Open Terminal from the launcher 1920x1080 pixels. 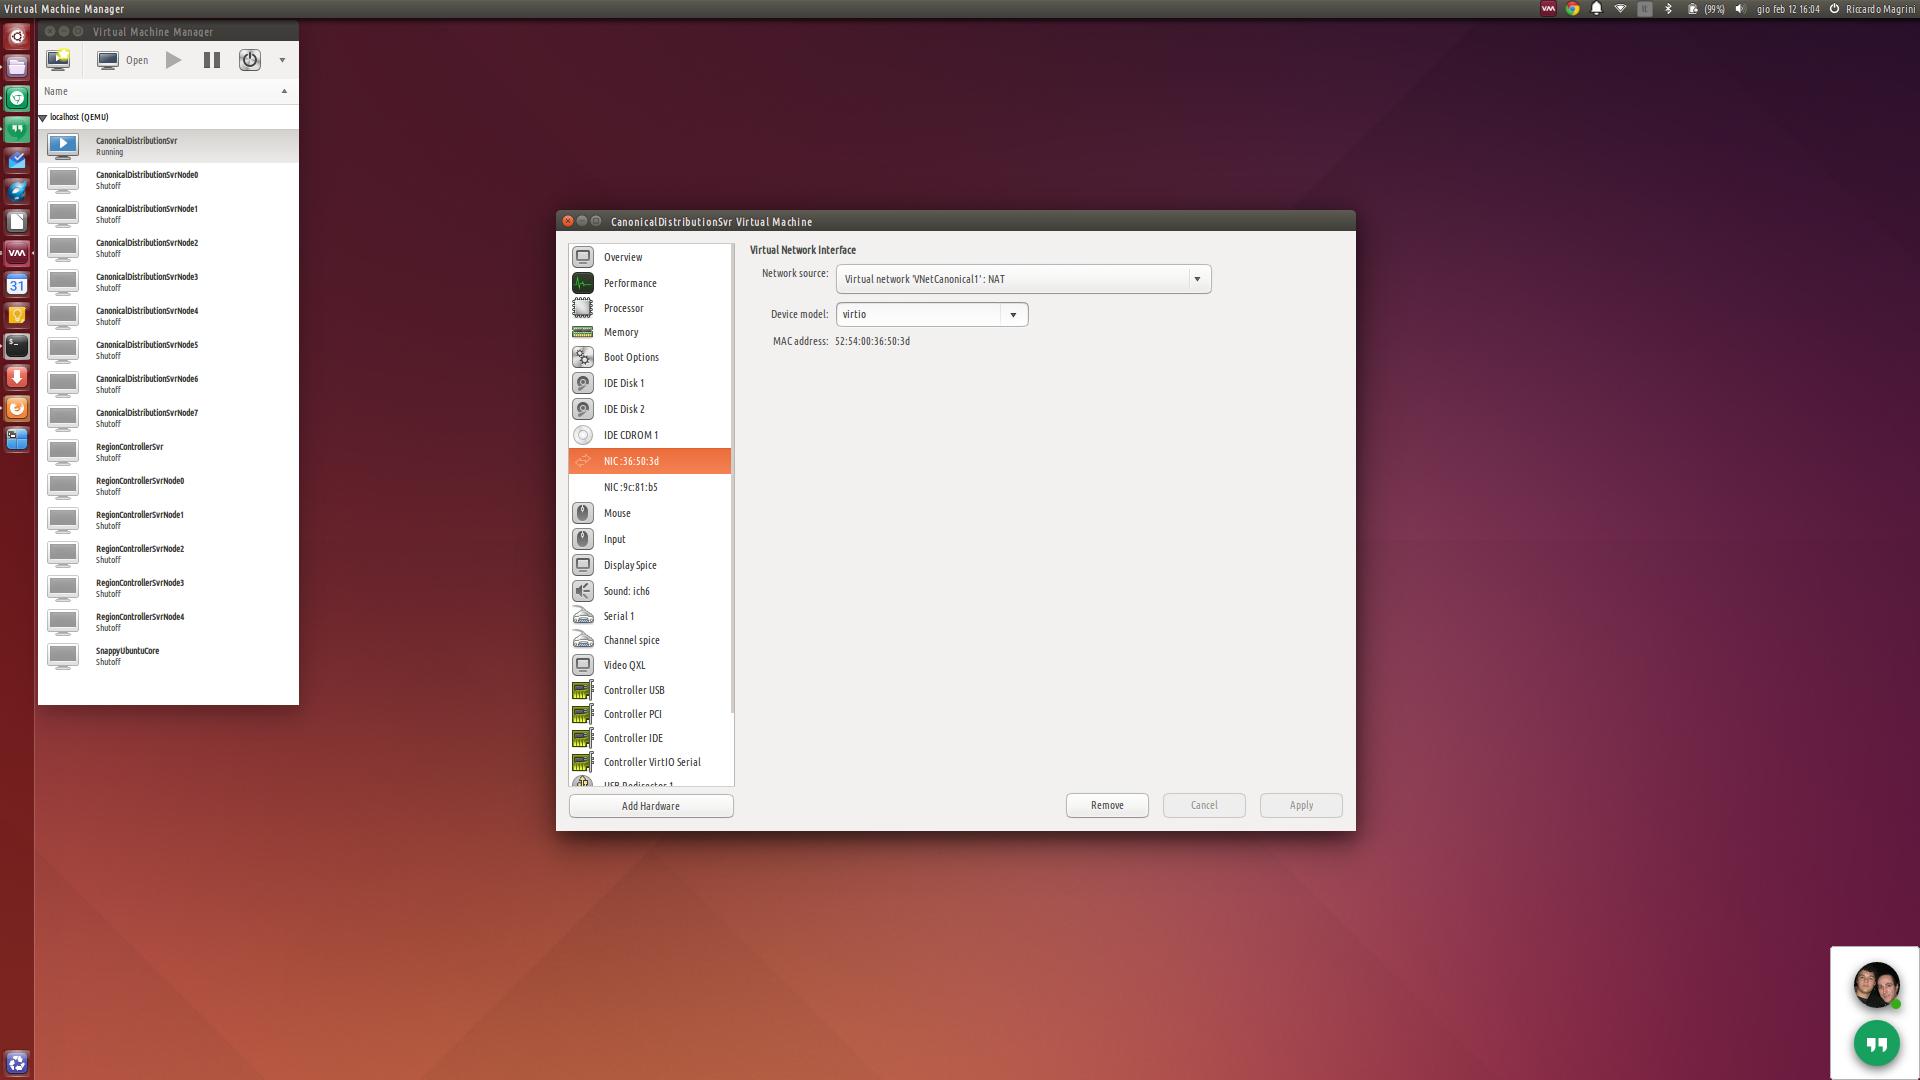[17, 346]
